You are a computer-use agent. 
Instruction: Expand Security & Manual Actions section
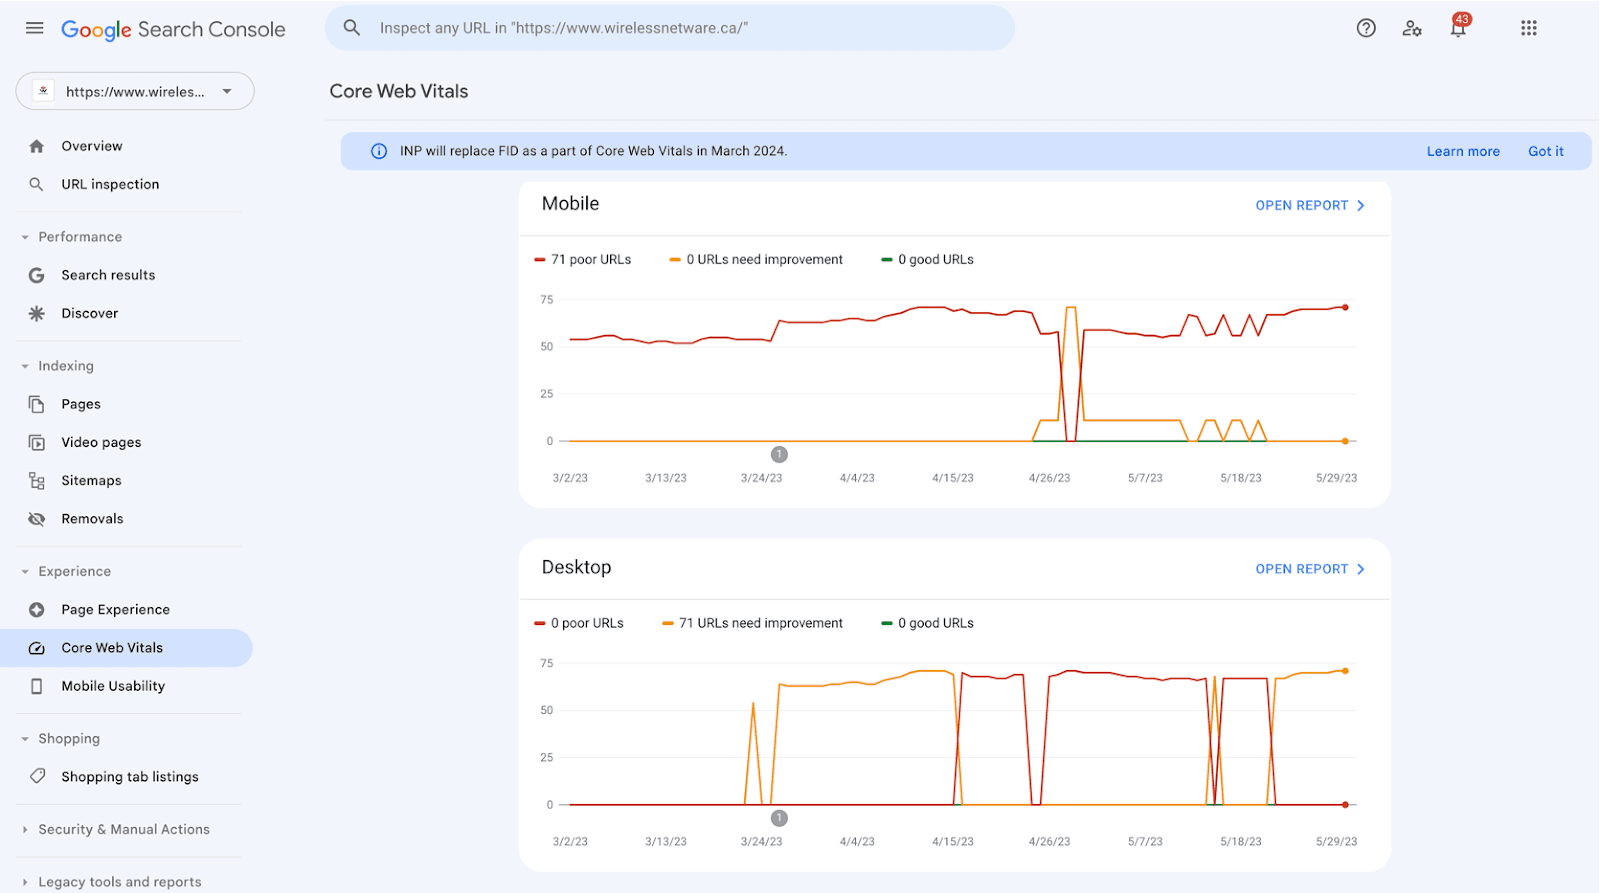tap(123, 829)
